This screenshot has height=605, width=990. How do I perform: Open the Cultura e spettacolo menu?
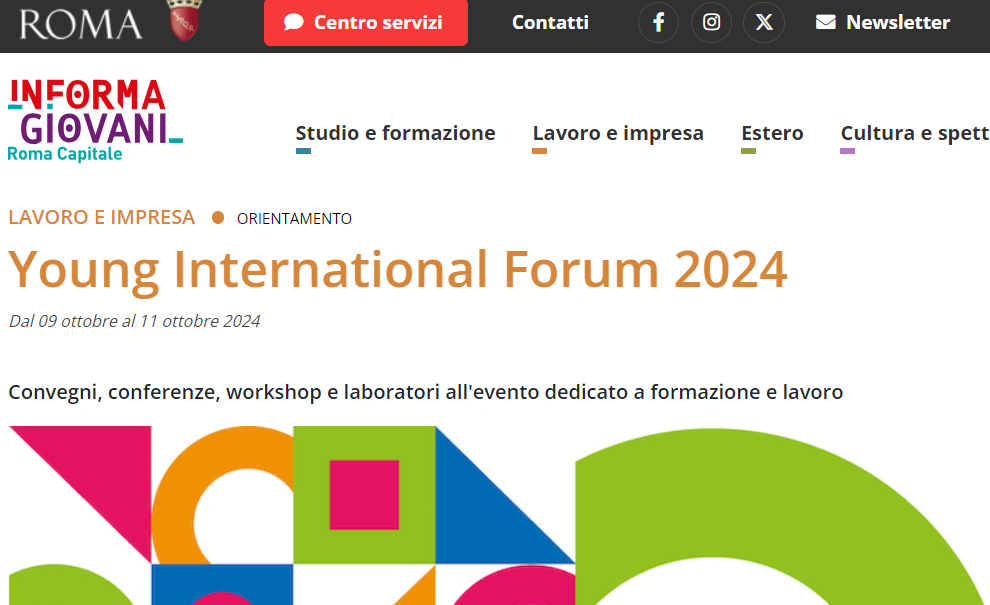915,133
